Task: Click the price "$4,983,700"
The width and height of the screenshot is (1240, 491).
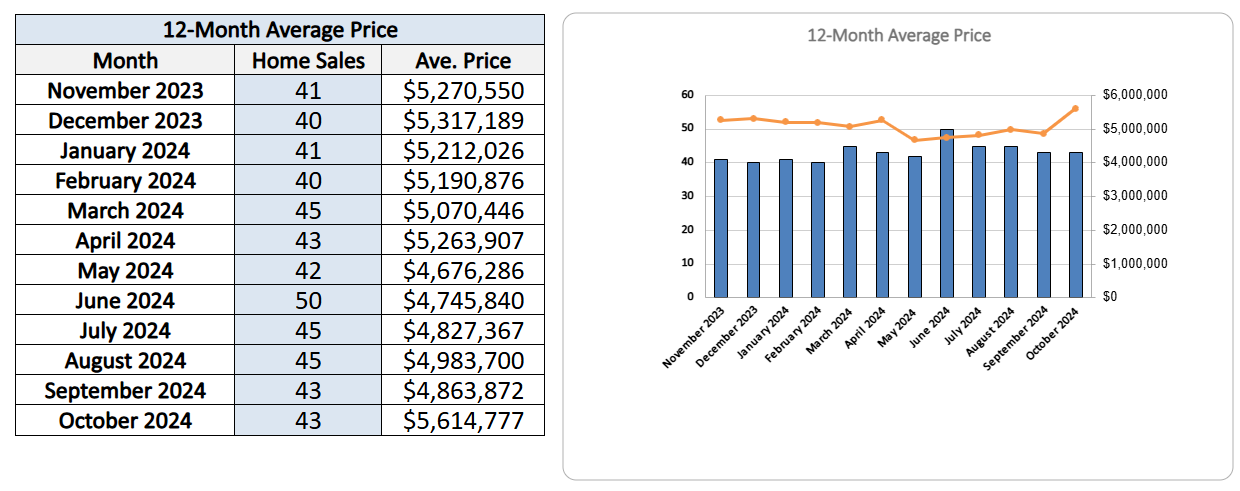Action: click(x=463, y=360)
